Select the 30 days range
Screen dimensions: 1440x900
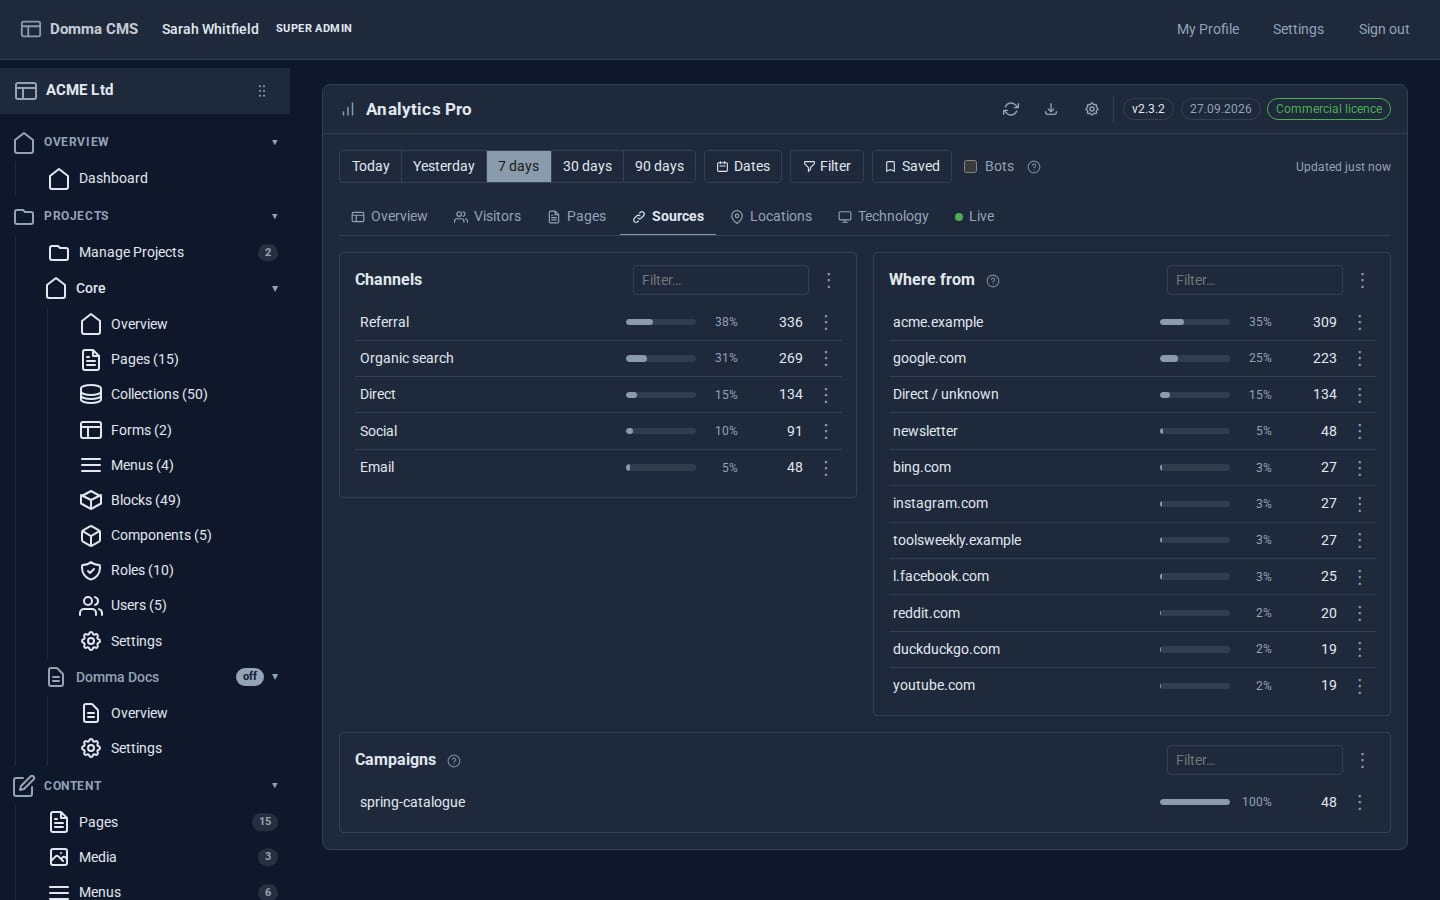[587, 166]
